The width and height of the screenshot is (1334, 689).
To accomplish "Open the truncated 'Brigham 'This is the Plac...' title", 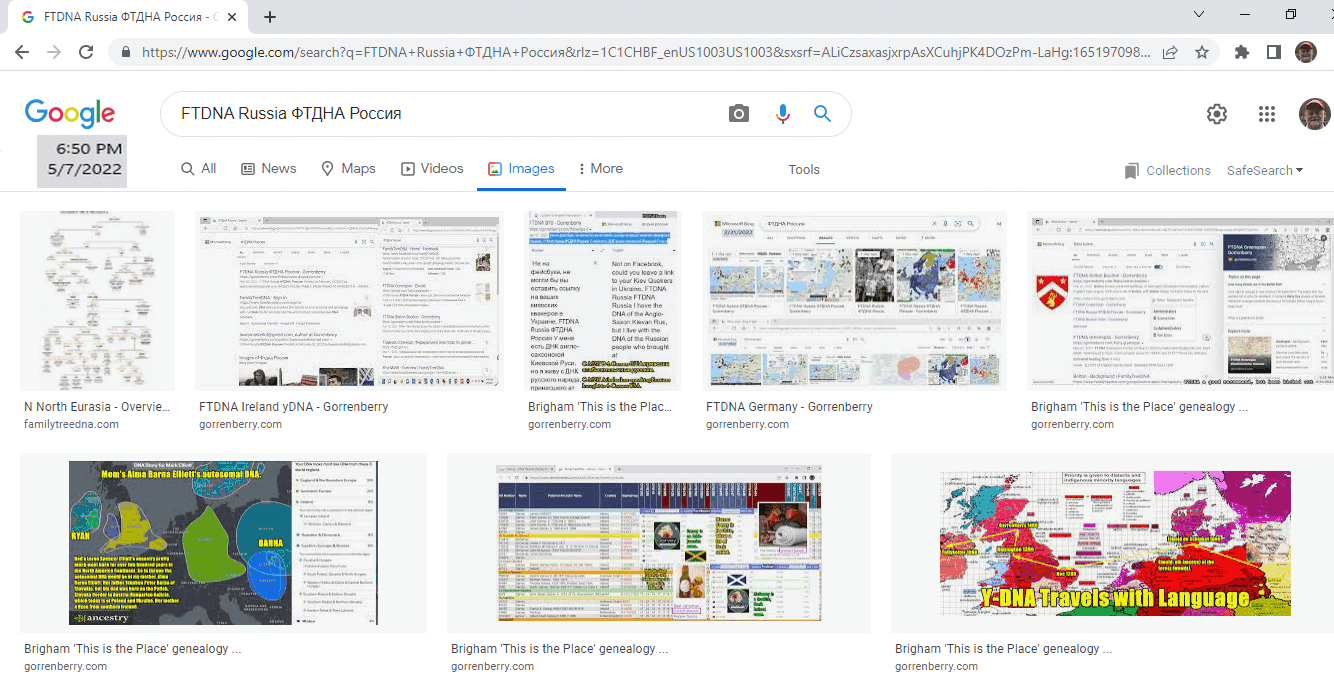I will (600, 407).
